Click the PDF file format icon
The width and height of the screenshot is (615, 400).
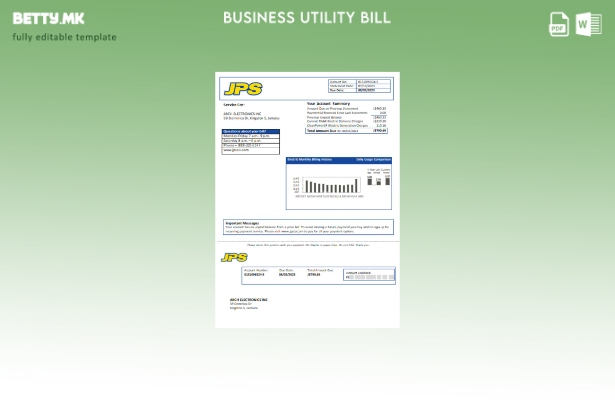(x=559, y=25)
